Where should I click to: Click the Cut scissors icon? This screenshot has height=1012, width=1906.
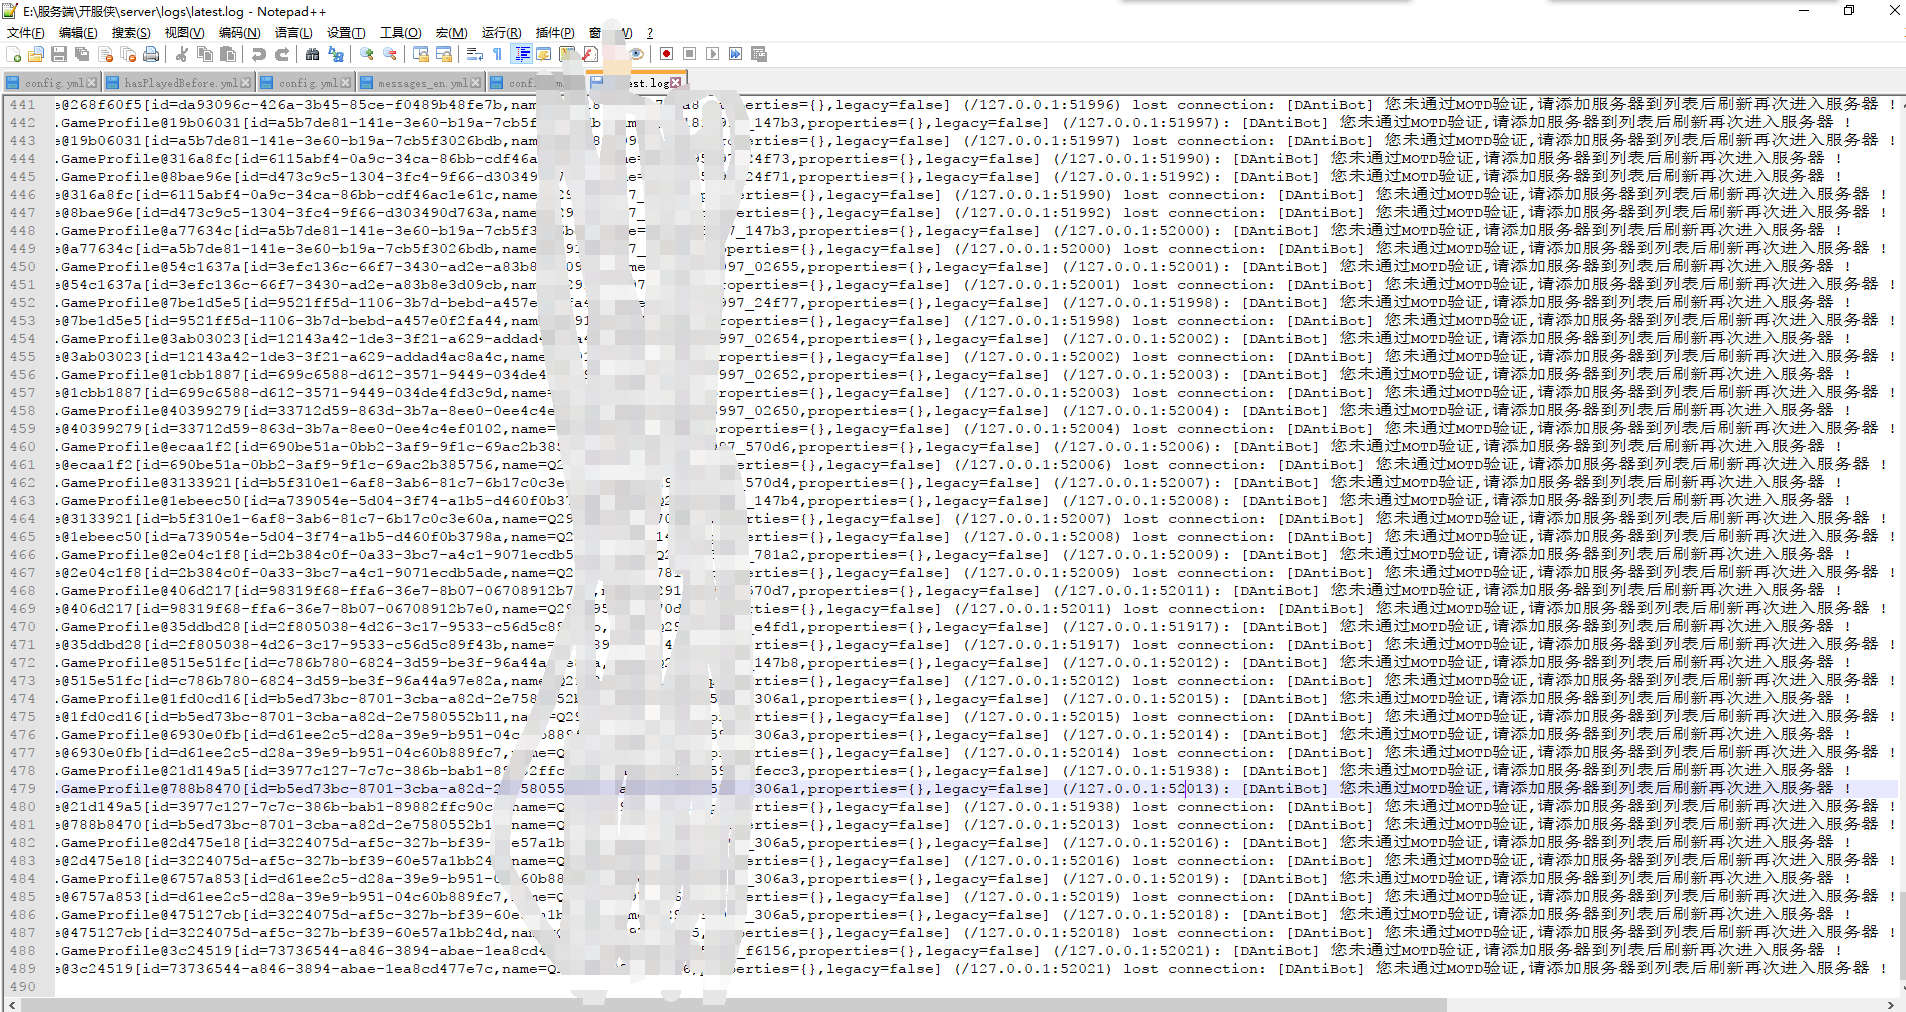182,54
